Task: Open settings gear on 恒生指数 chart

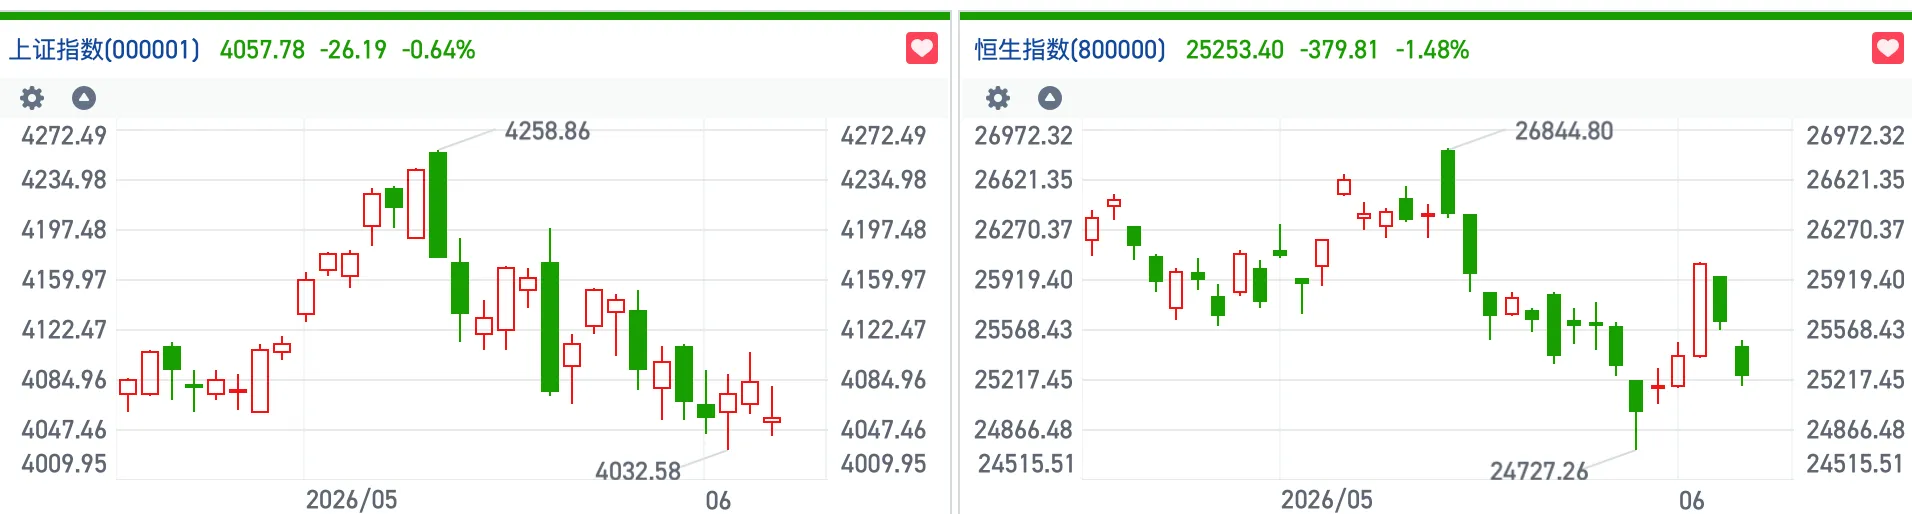Action: point(998,98)
